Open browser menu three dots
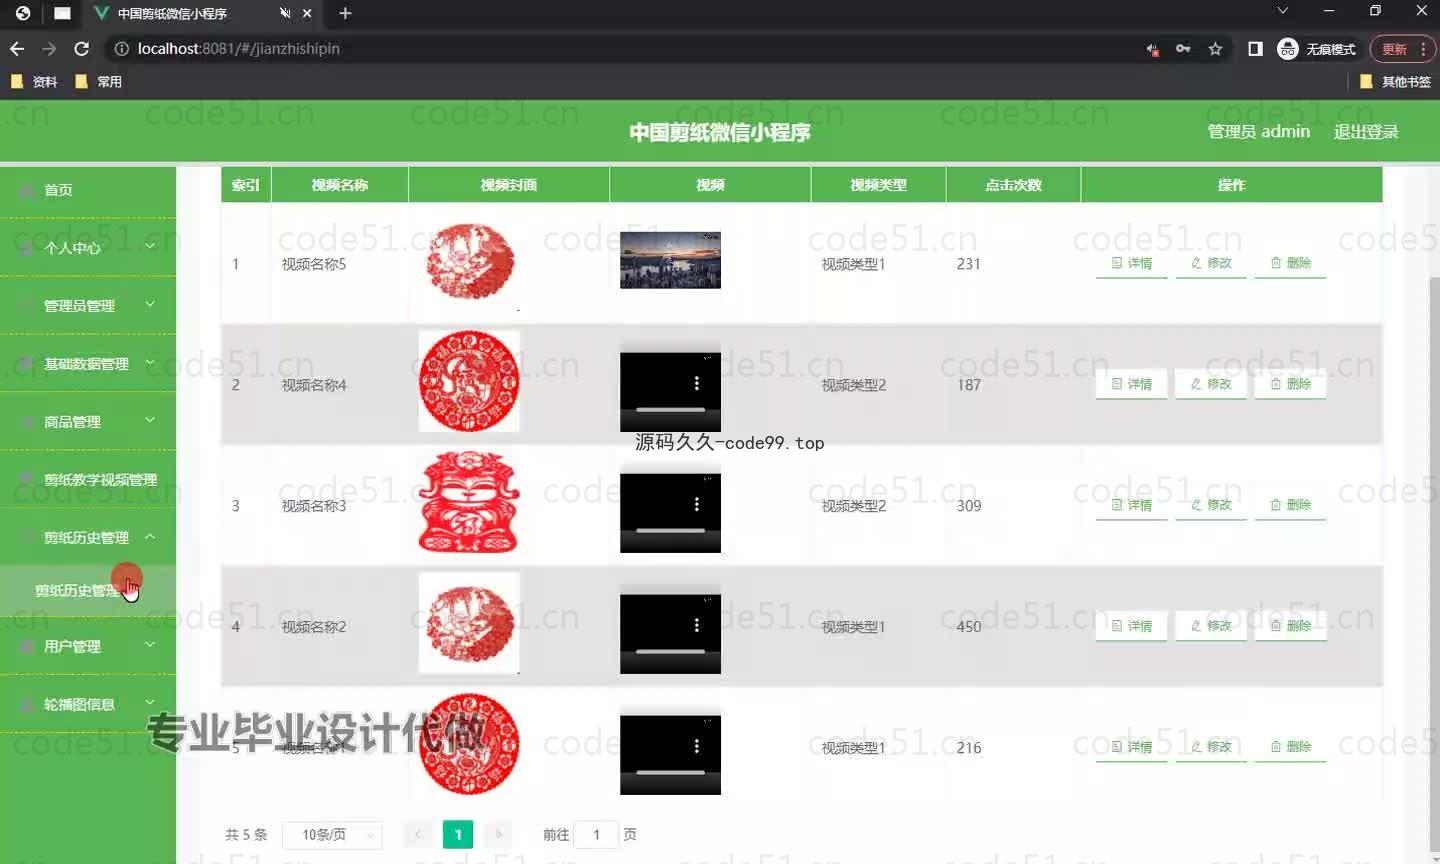 [x=1423, y=49]
